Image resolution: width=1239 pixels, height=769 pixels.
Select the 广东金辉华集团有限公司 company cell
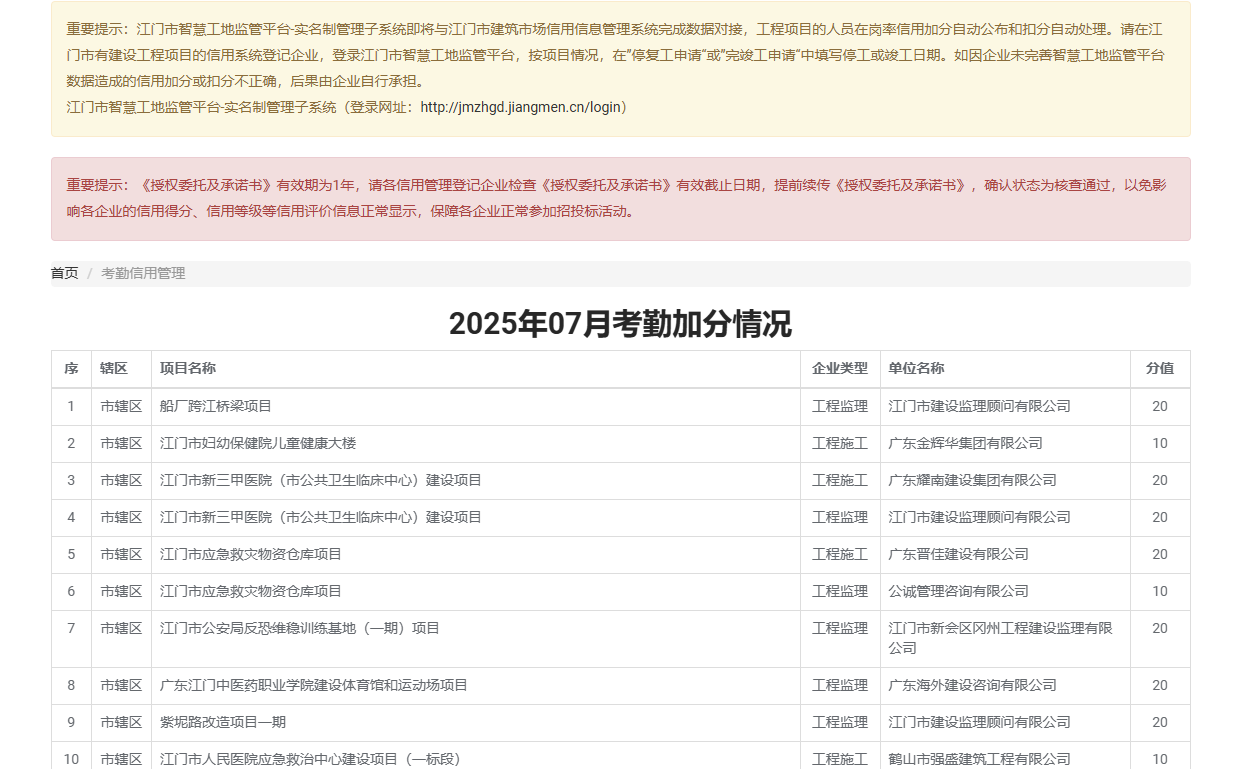pyautogui.click(x=1006, y=443)
